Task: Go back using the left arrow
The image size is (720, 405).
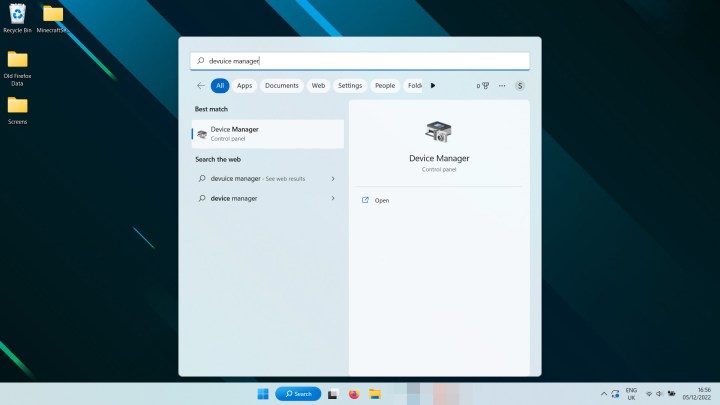Action: [201, 86]
